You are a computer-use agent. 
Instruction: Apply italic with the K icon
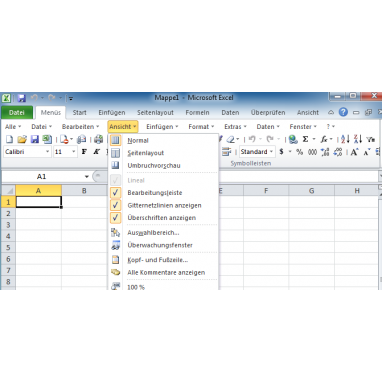tap(97, 152)
